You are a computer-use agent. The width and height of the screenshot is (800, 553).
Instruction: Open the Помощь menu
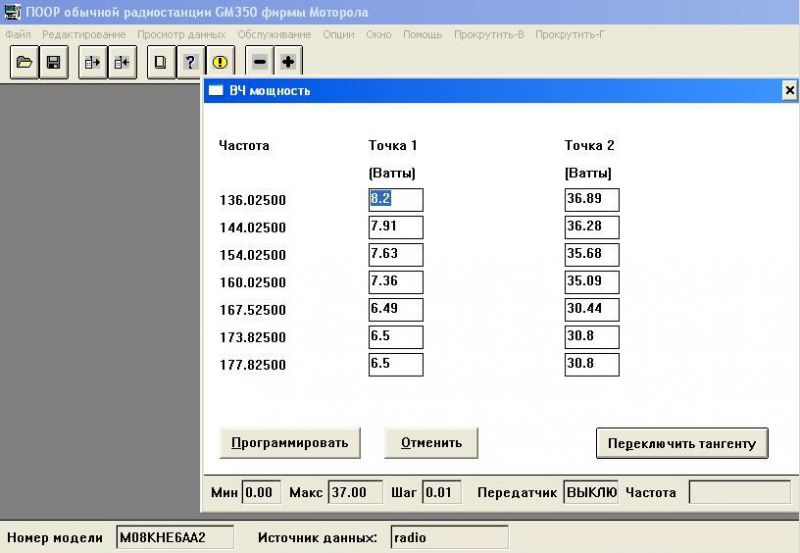(x=422, y=34)
